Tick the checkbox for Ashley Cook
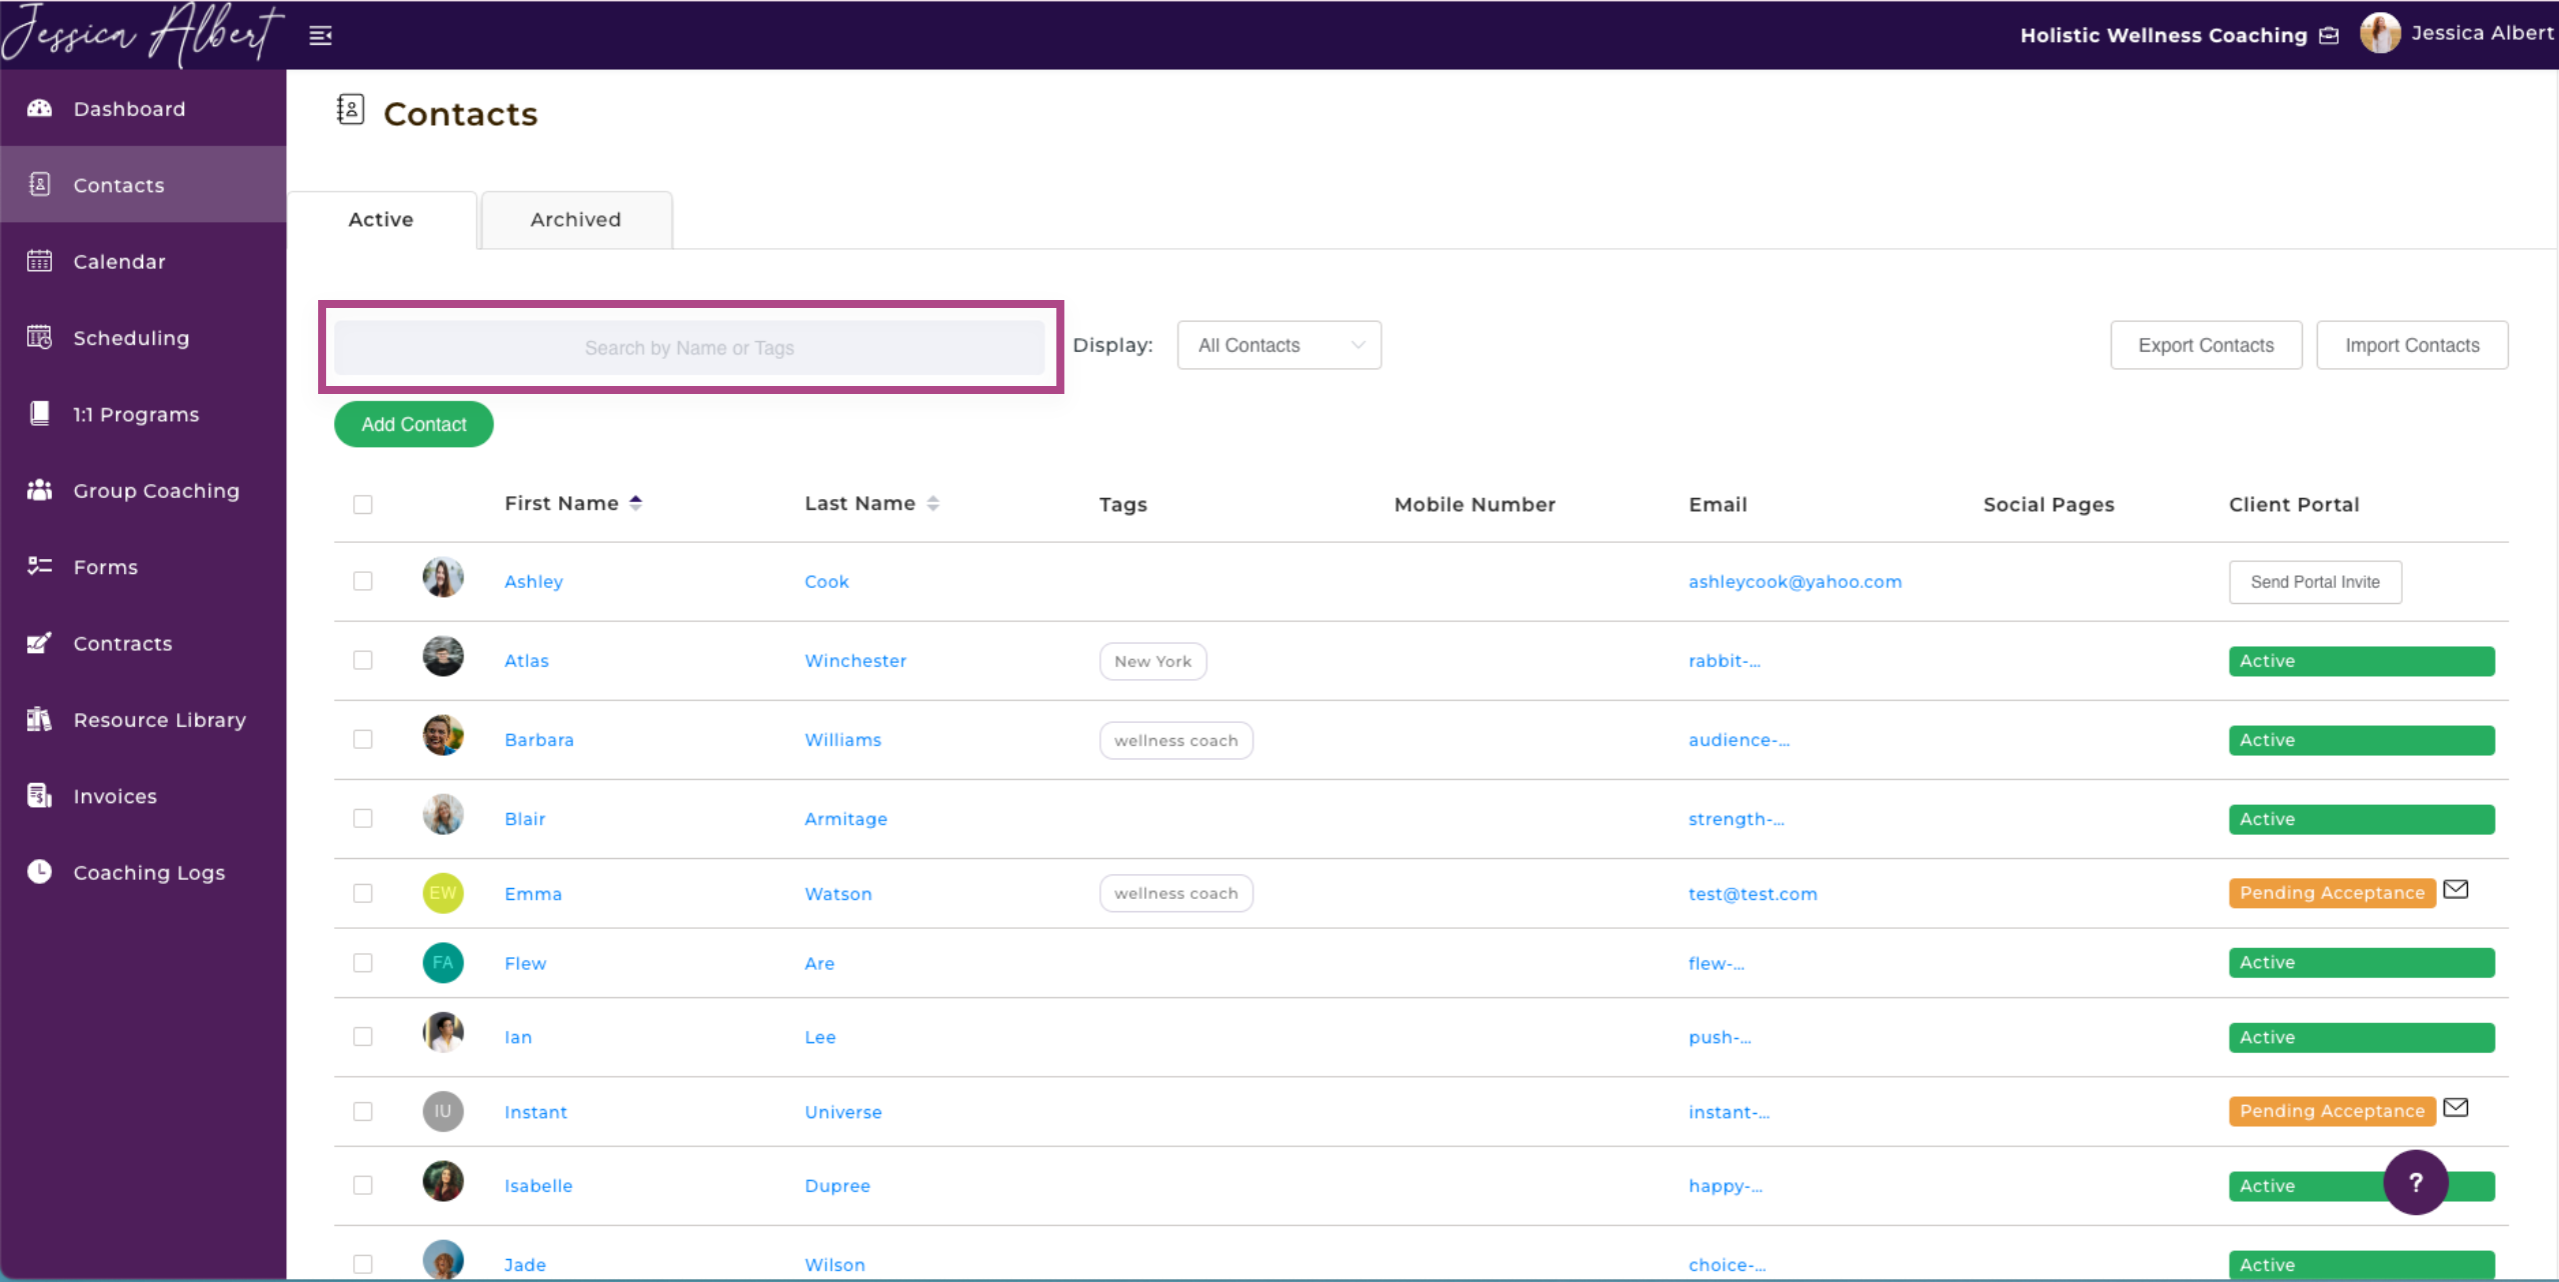Image resolution: width=2559 pixels, height=1282 pixels. click(x=363, y=581)
